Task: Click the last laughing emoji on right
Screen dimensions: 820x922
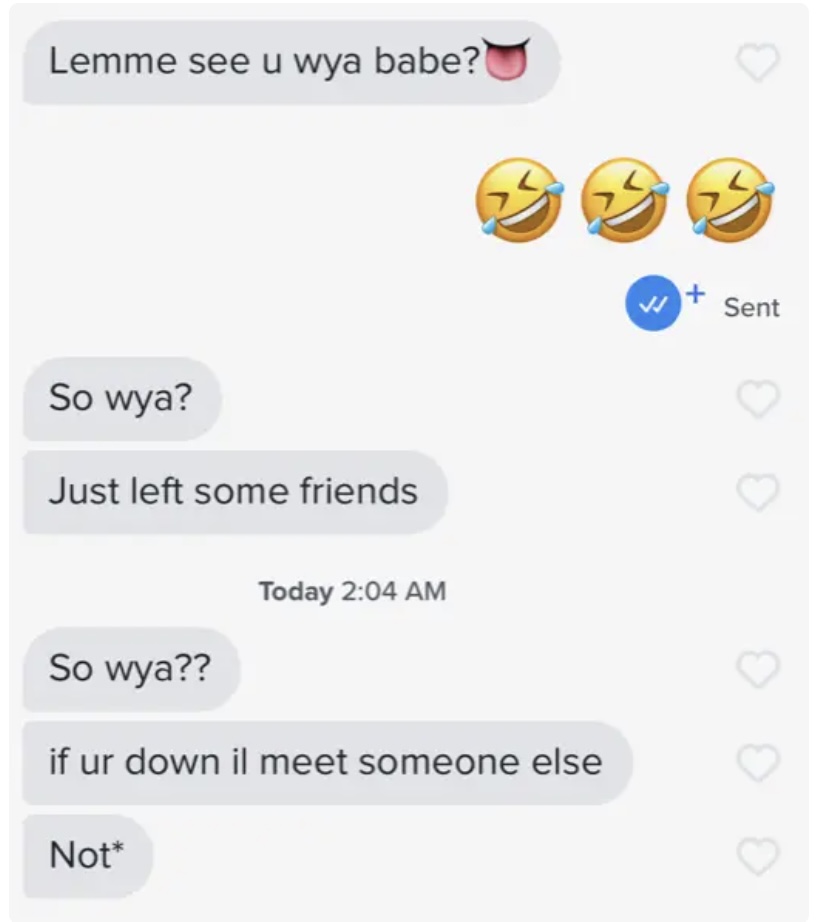Action: (730, 200)
